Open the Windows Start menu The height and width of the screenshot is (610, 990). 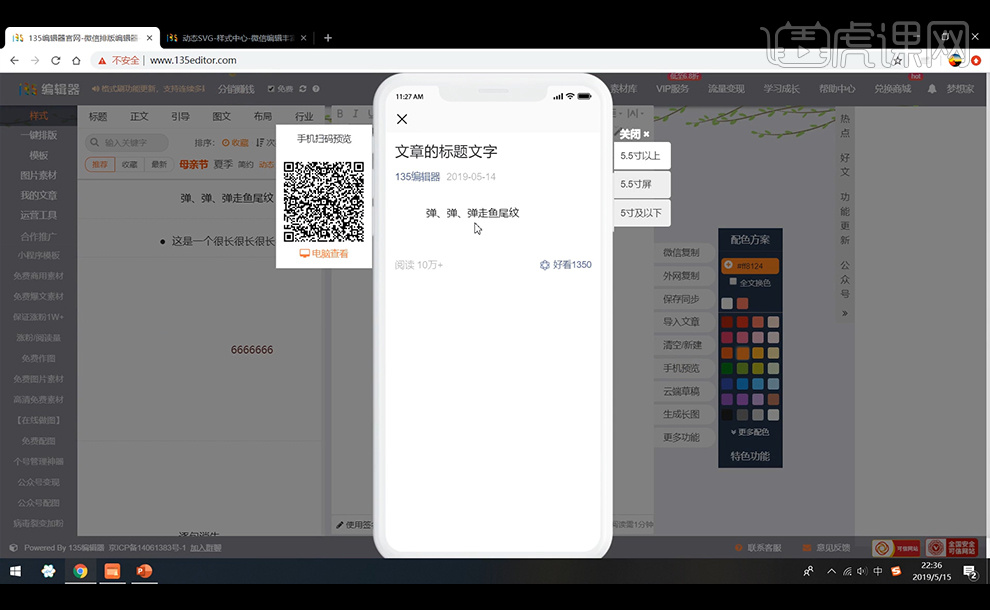(16, 571)
